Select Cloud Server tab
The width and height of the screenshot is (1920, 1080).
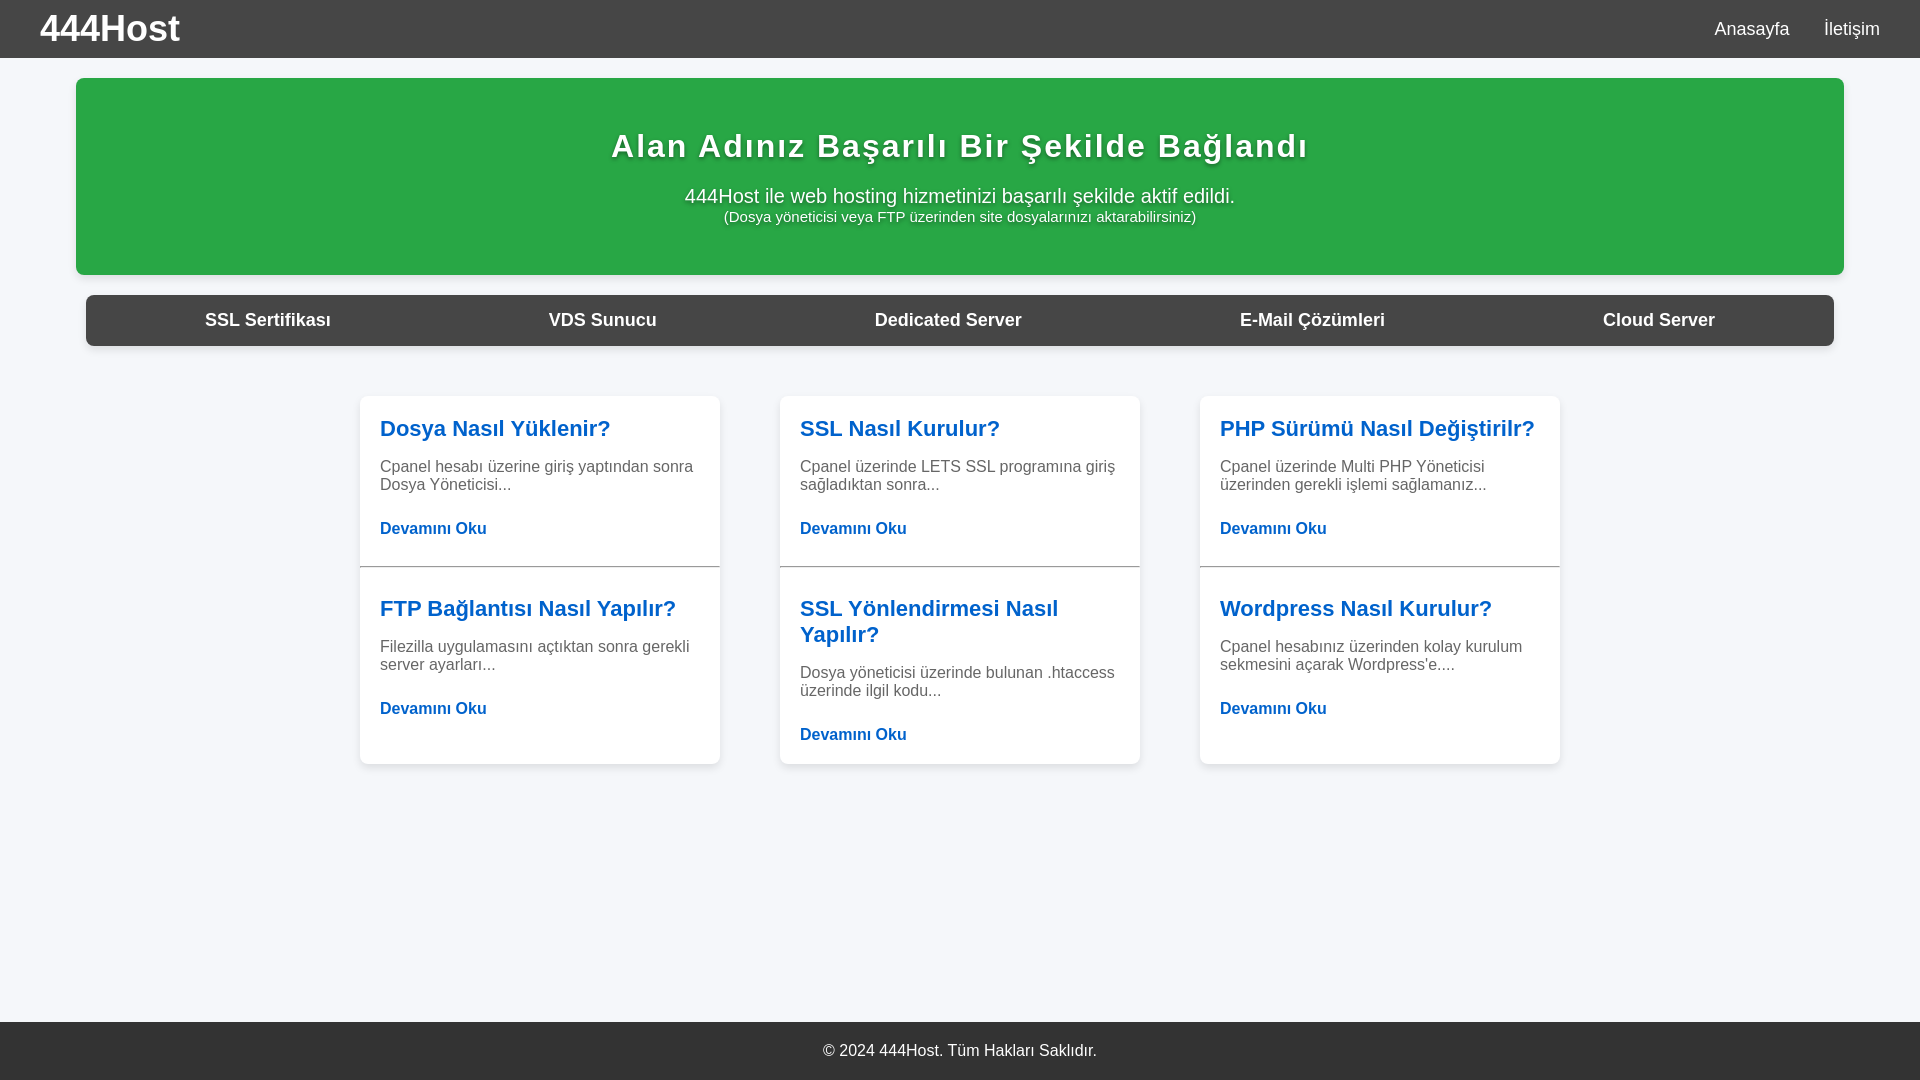coord(1658,320)
